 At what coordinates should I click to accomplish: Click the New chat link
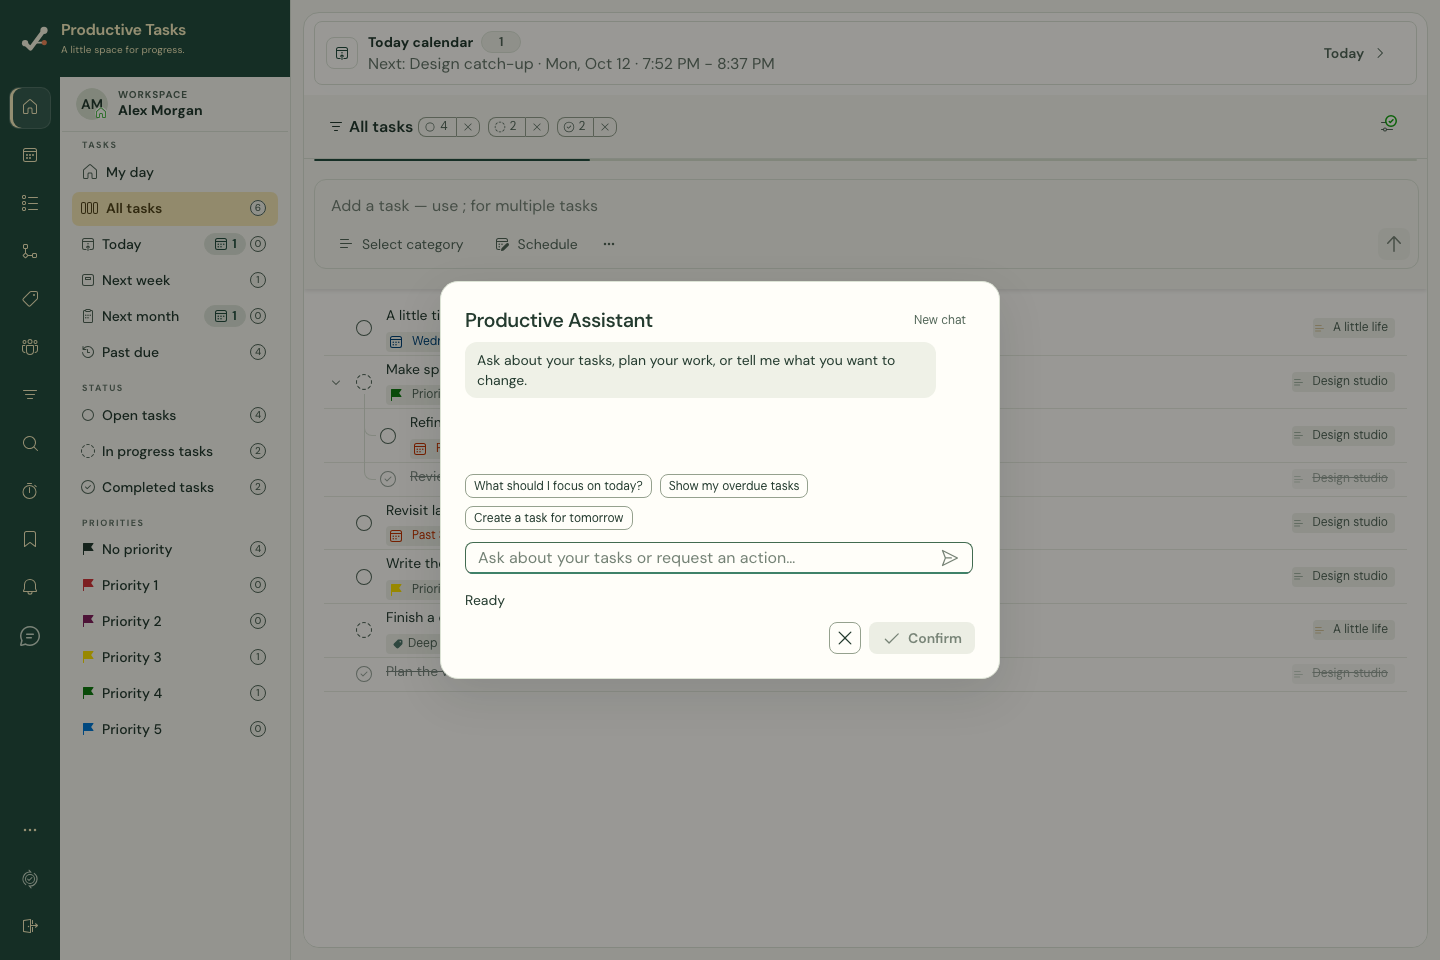(x=939, y=320)
